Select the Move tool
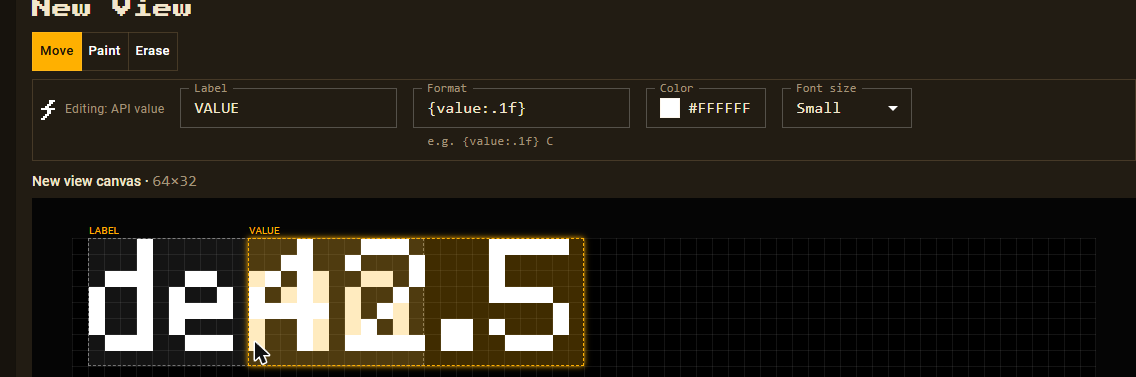This screenshot has width=1136, height=377. pos(57,51)
